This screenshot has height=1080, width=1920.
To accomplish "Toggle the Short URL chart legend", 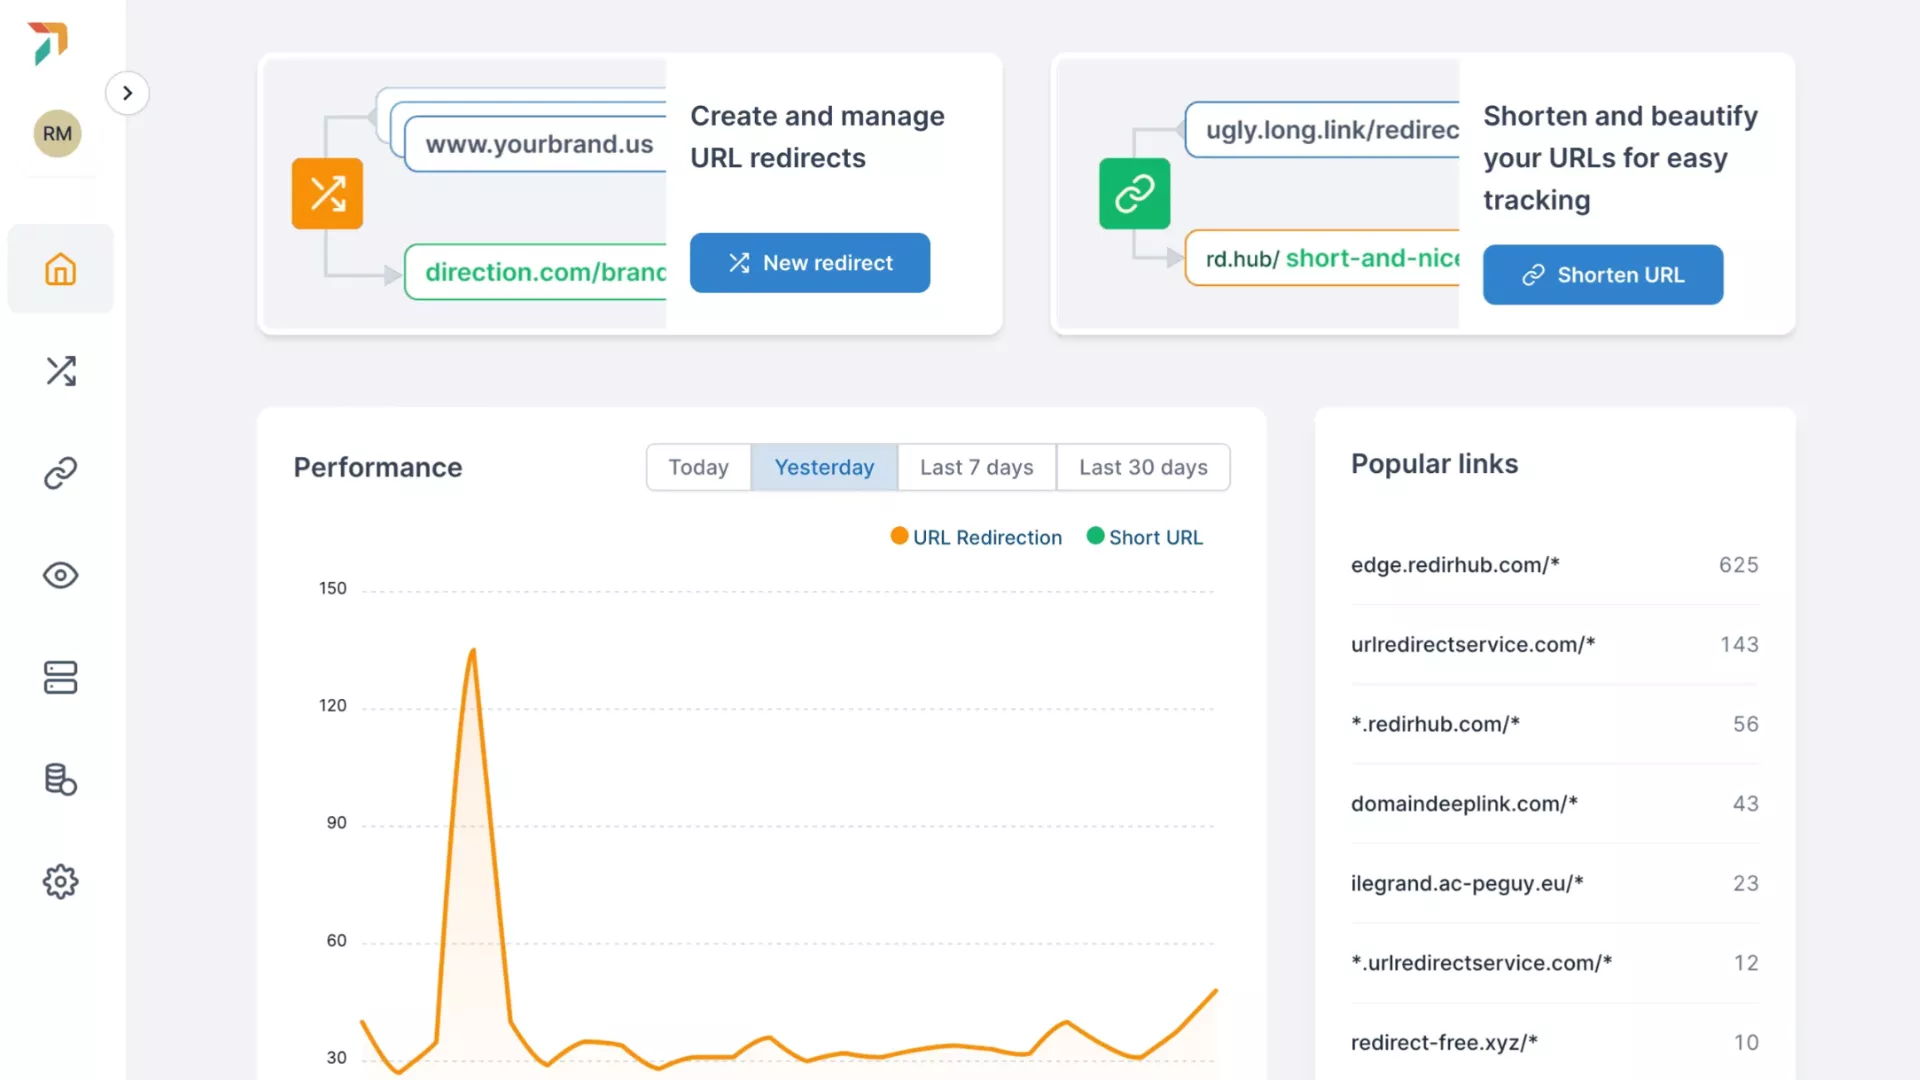I will click(x=1145, y=537).
